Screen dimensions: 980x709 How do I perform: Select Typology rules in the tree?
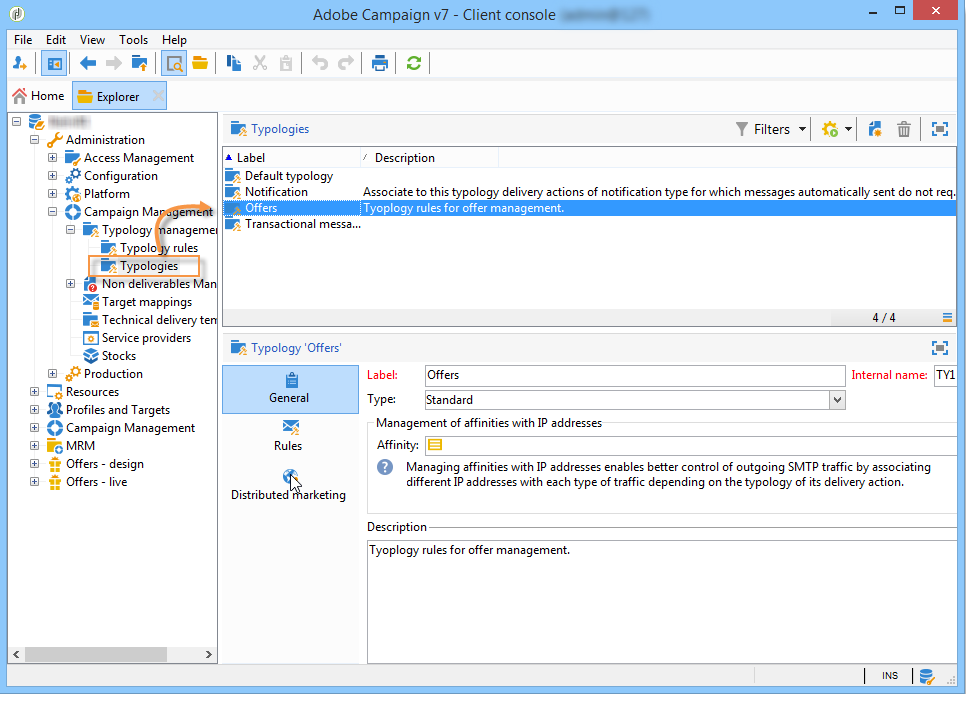(x=159, y=248)
